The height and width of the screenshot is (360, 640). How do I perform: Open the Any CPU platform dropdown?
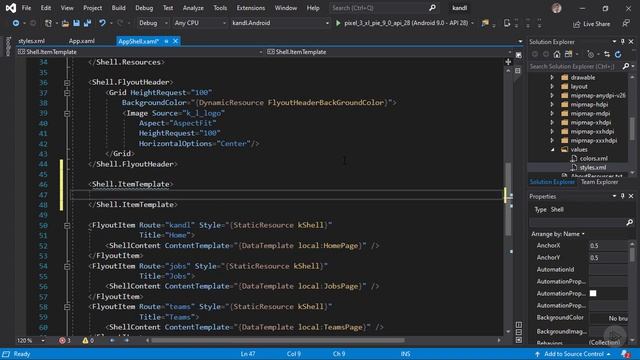tap(200, 23)
